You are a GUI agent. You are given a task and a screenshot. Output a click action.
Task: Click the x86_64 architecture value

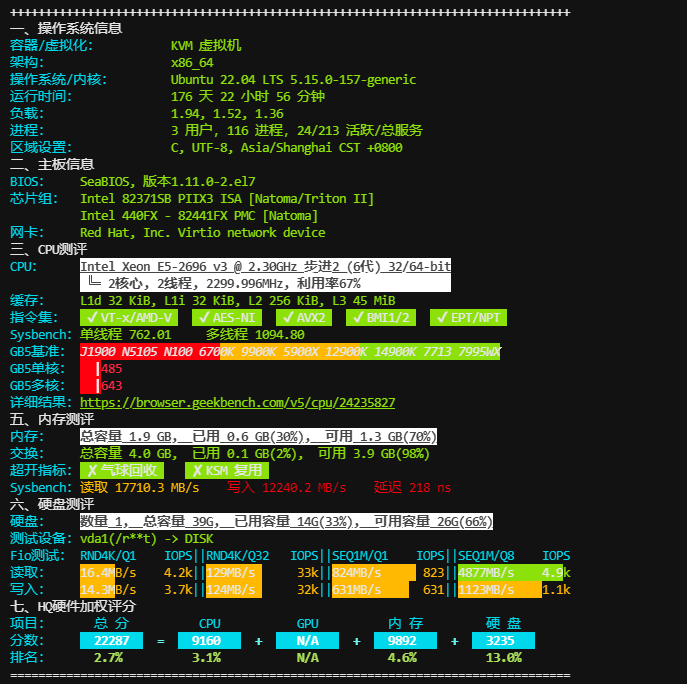click(192, 63)
